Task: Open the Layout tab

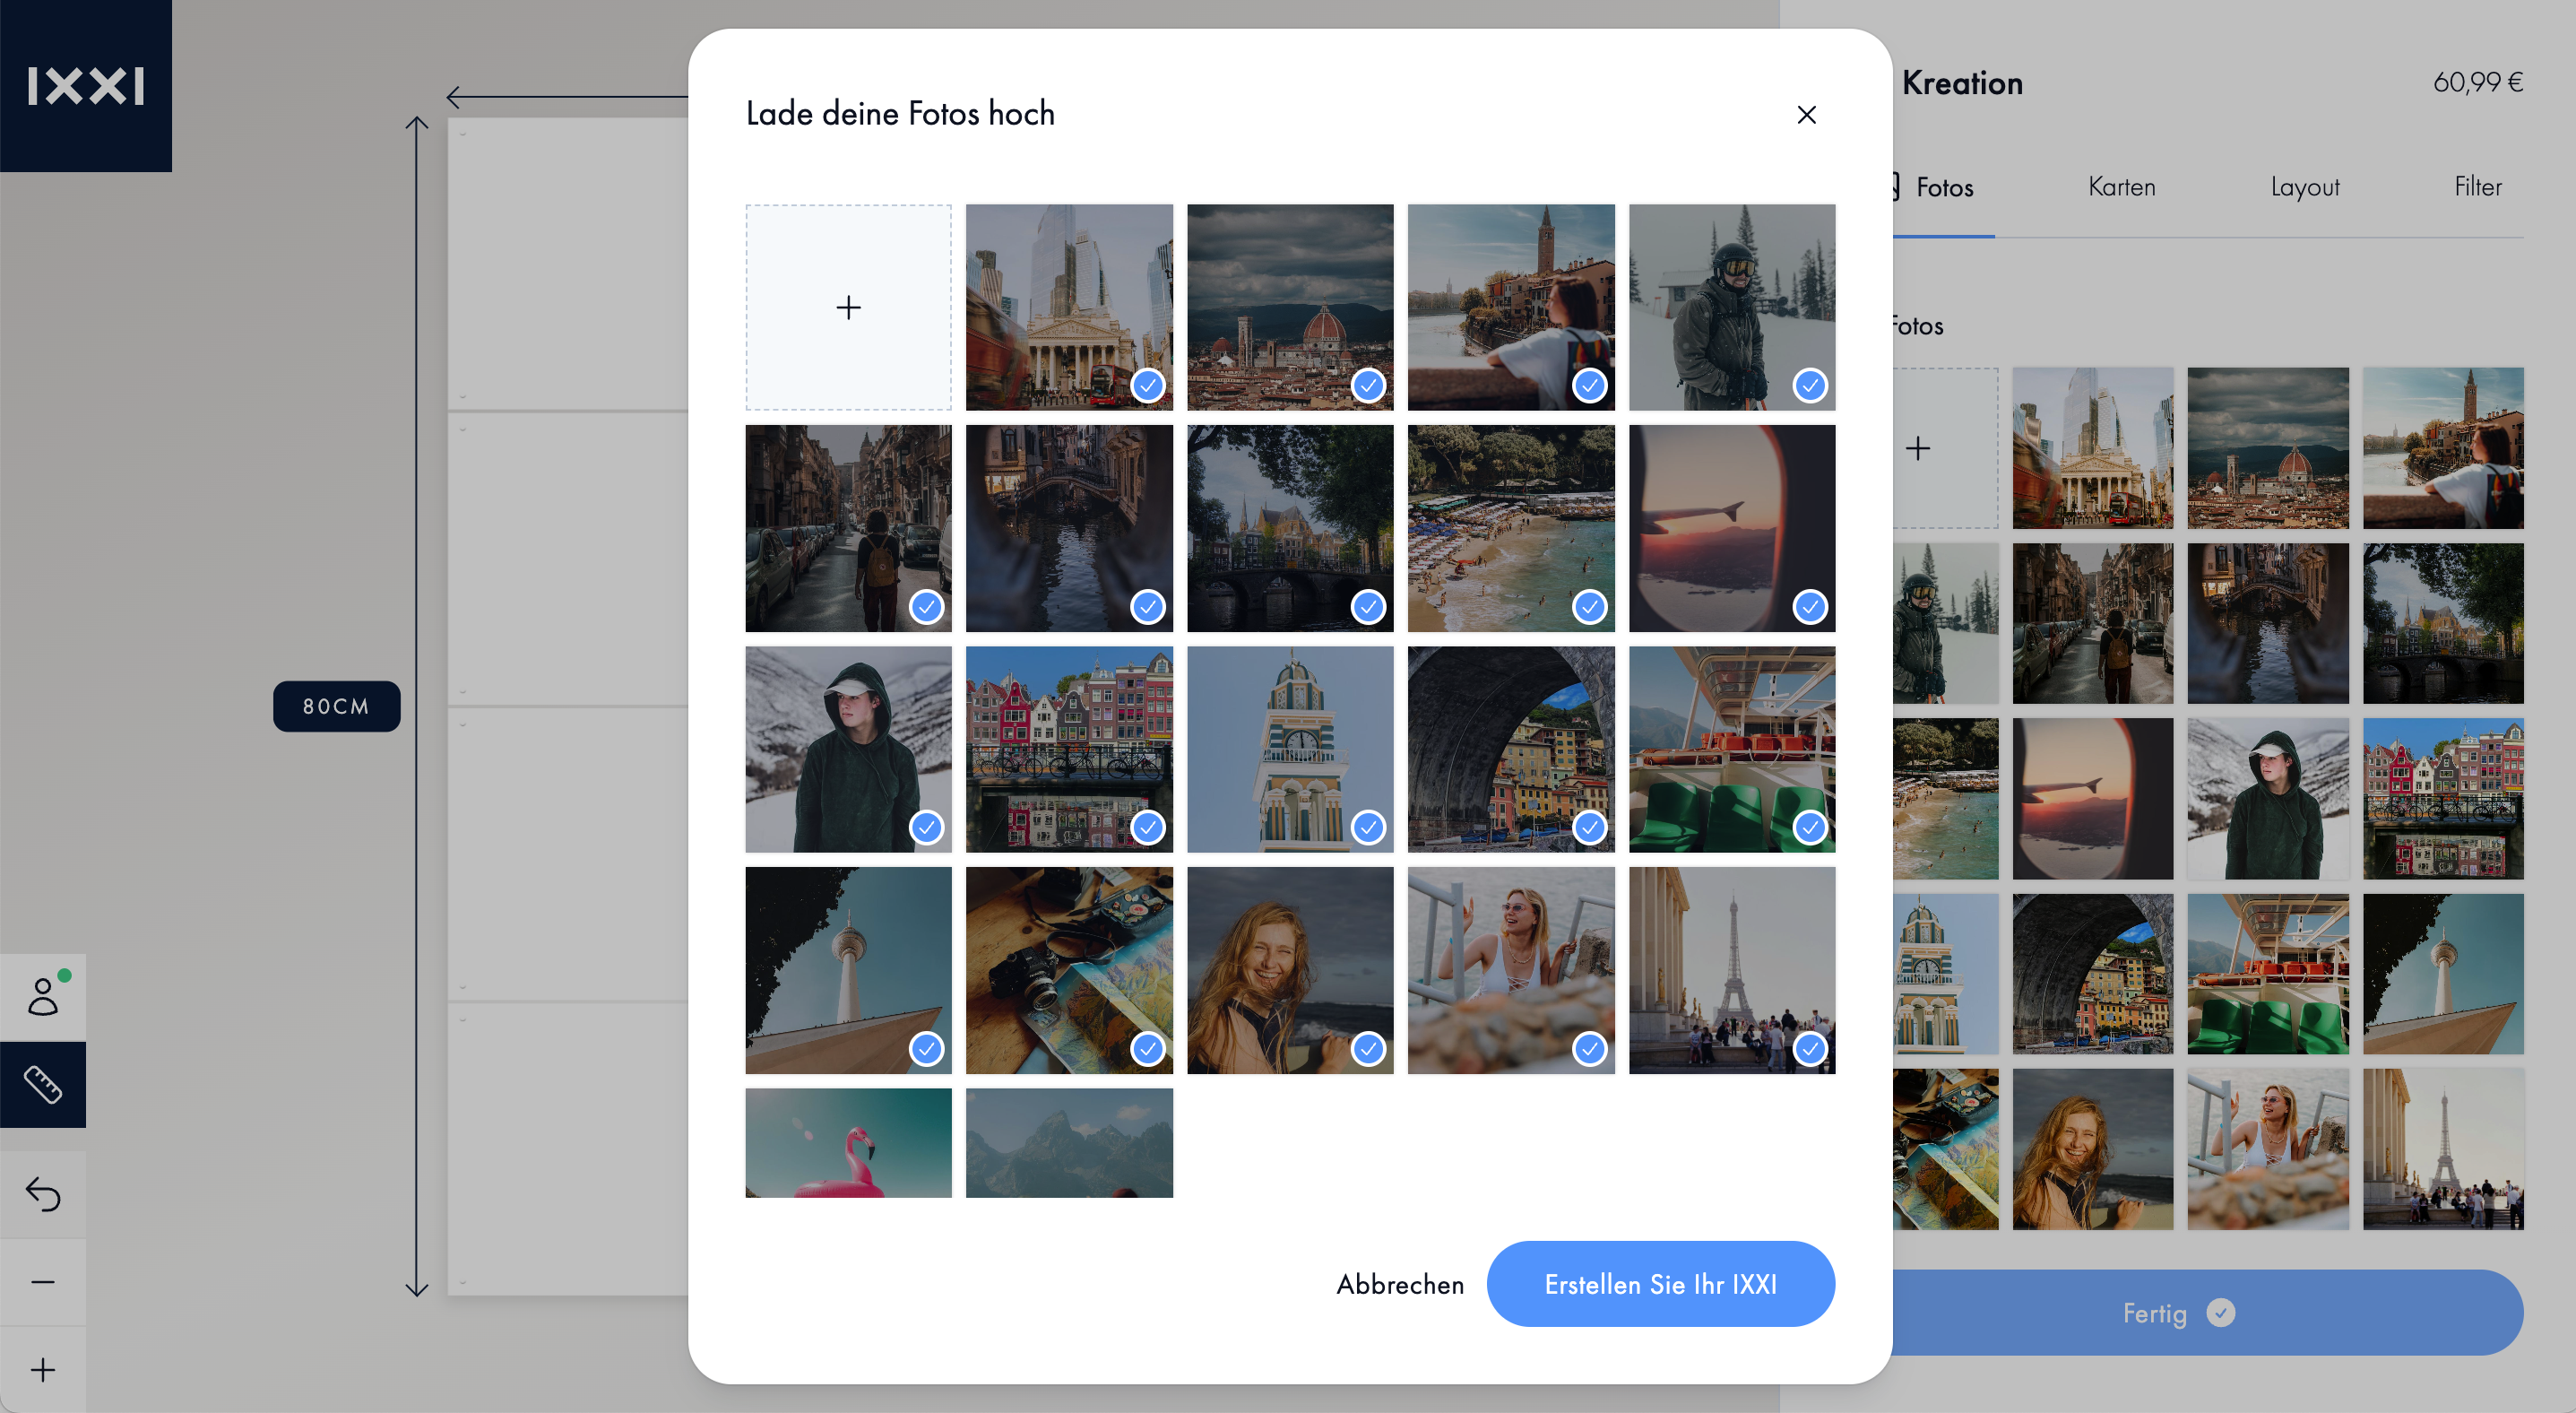Action: (x=2304, y=187)
